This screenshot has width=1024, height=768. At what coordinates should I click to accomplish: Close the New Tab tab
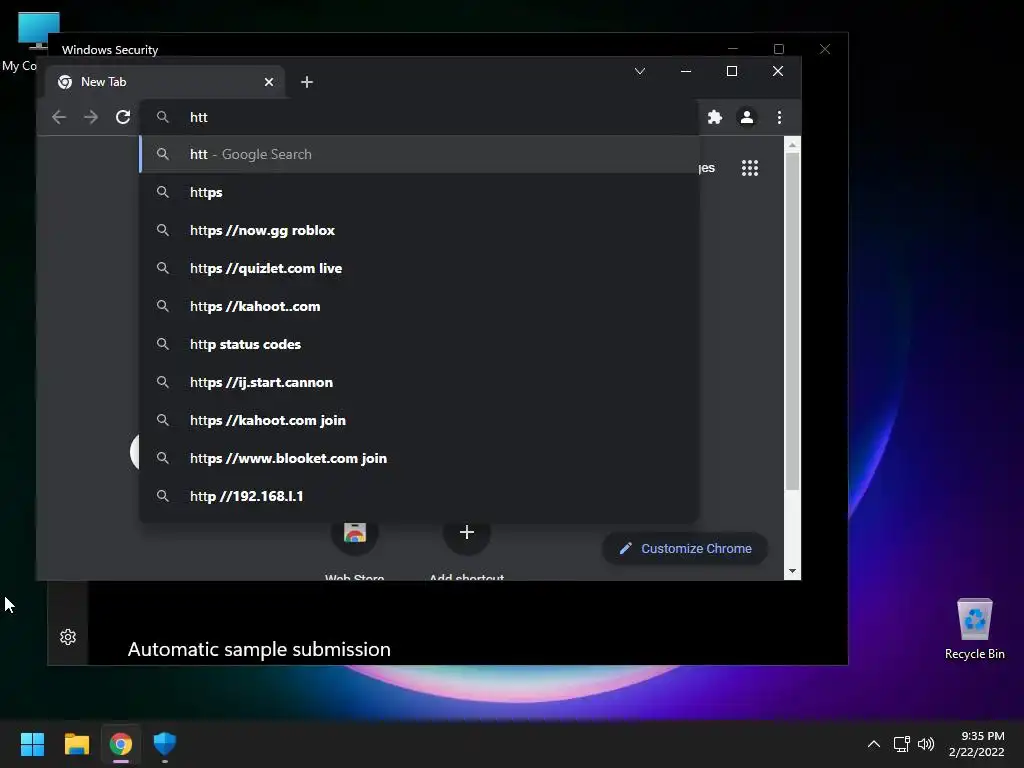pos(268,82)
